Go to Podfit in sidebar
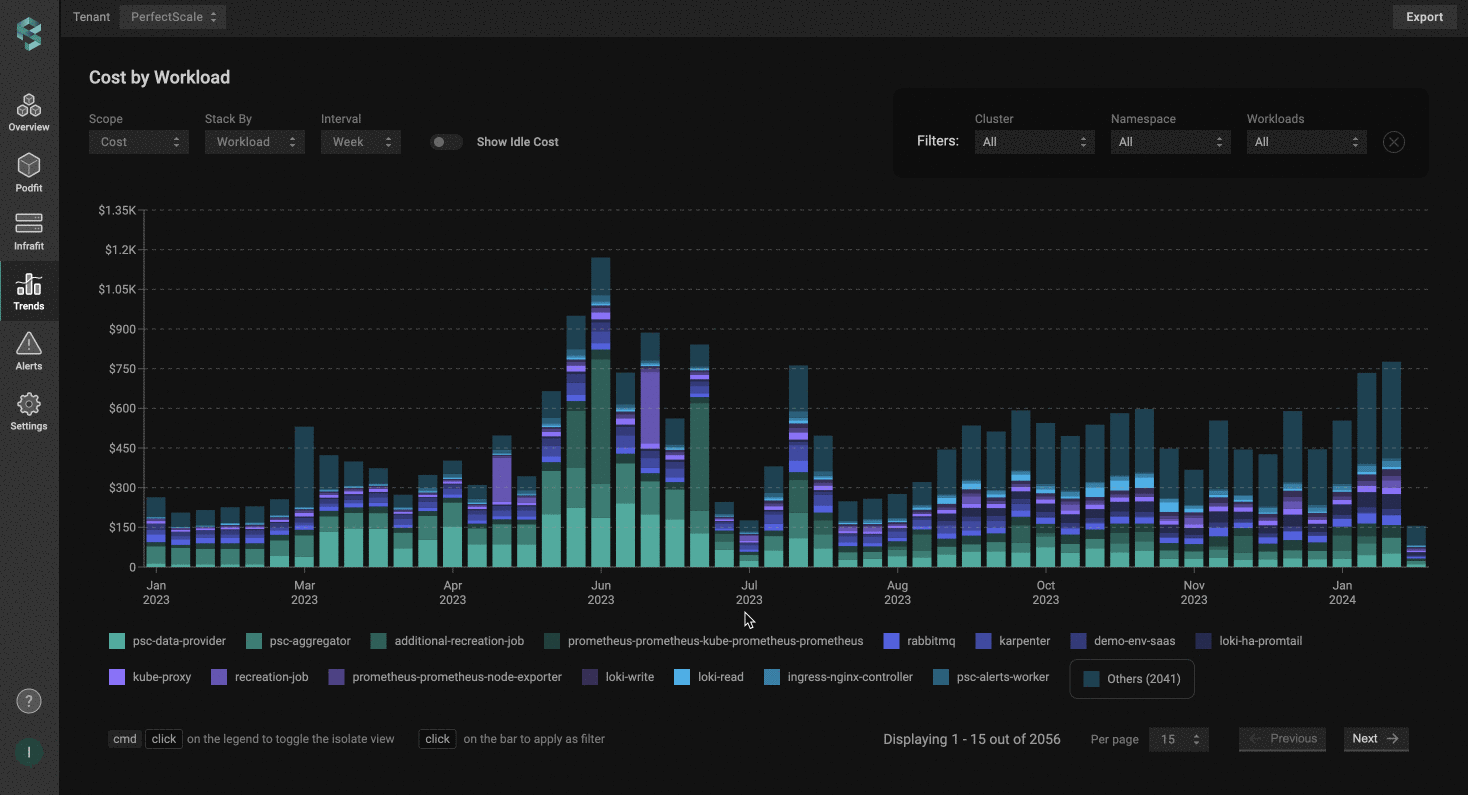1468x795 pixels. 29,166
